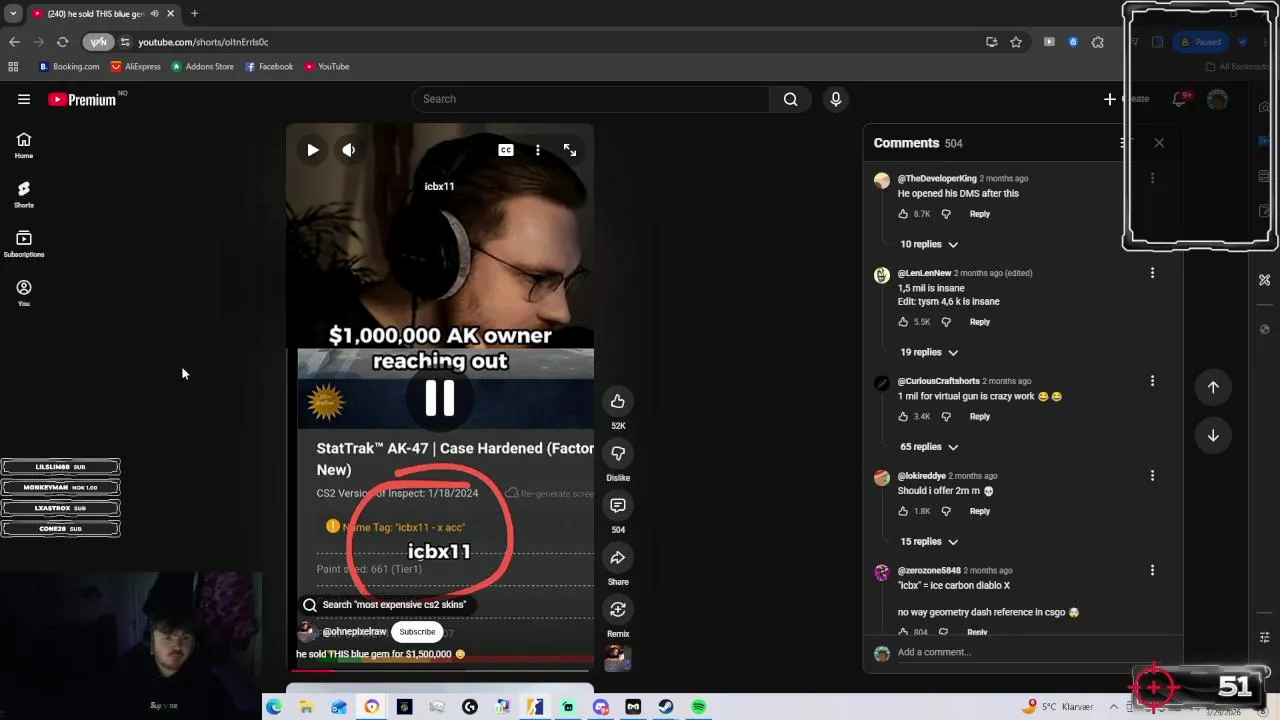The image size is (1280, 720).
Task: Open the Addons Store bookmark
Action: [x=203, y=67]
